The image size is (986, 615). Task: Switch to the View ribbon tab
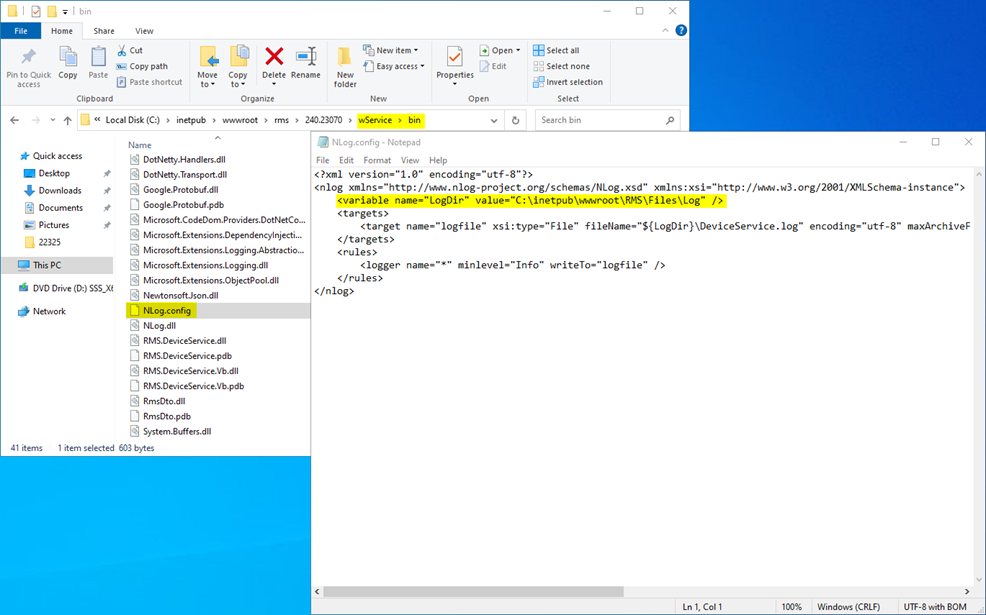click(144, 31)
